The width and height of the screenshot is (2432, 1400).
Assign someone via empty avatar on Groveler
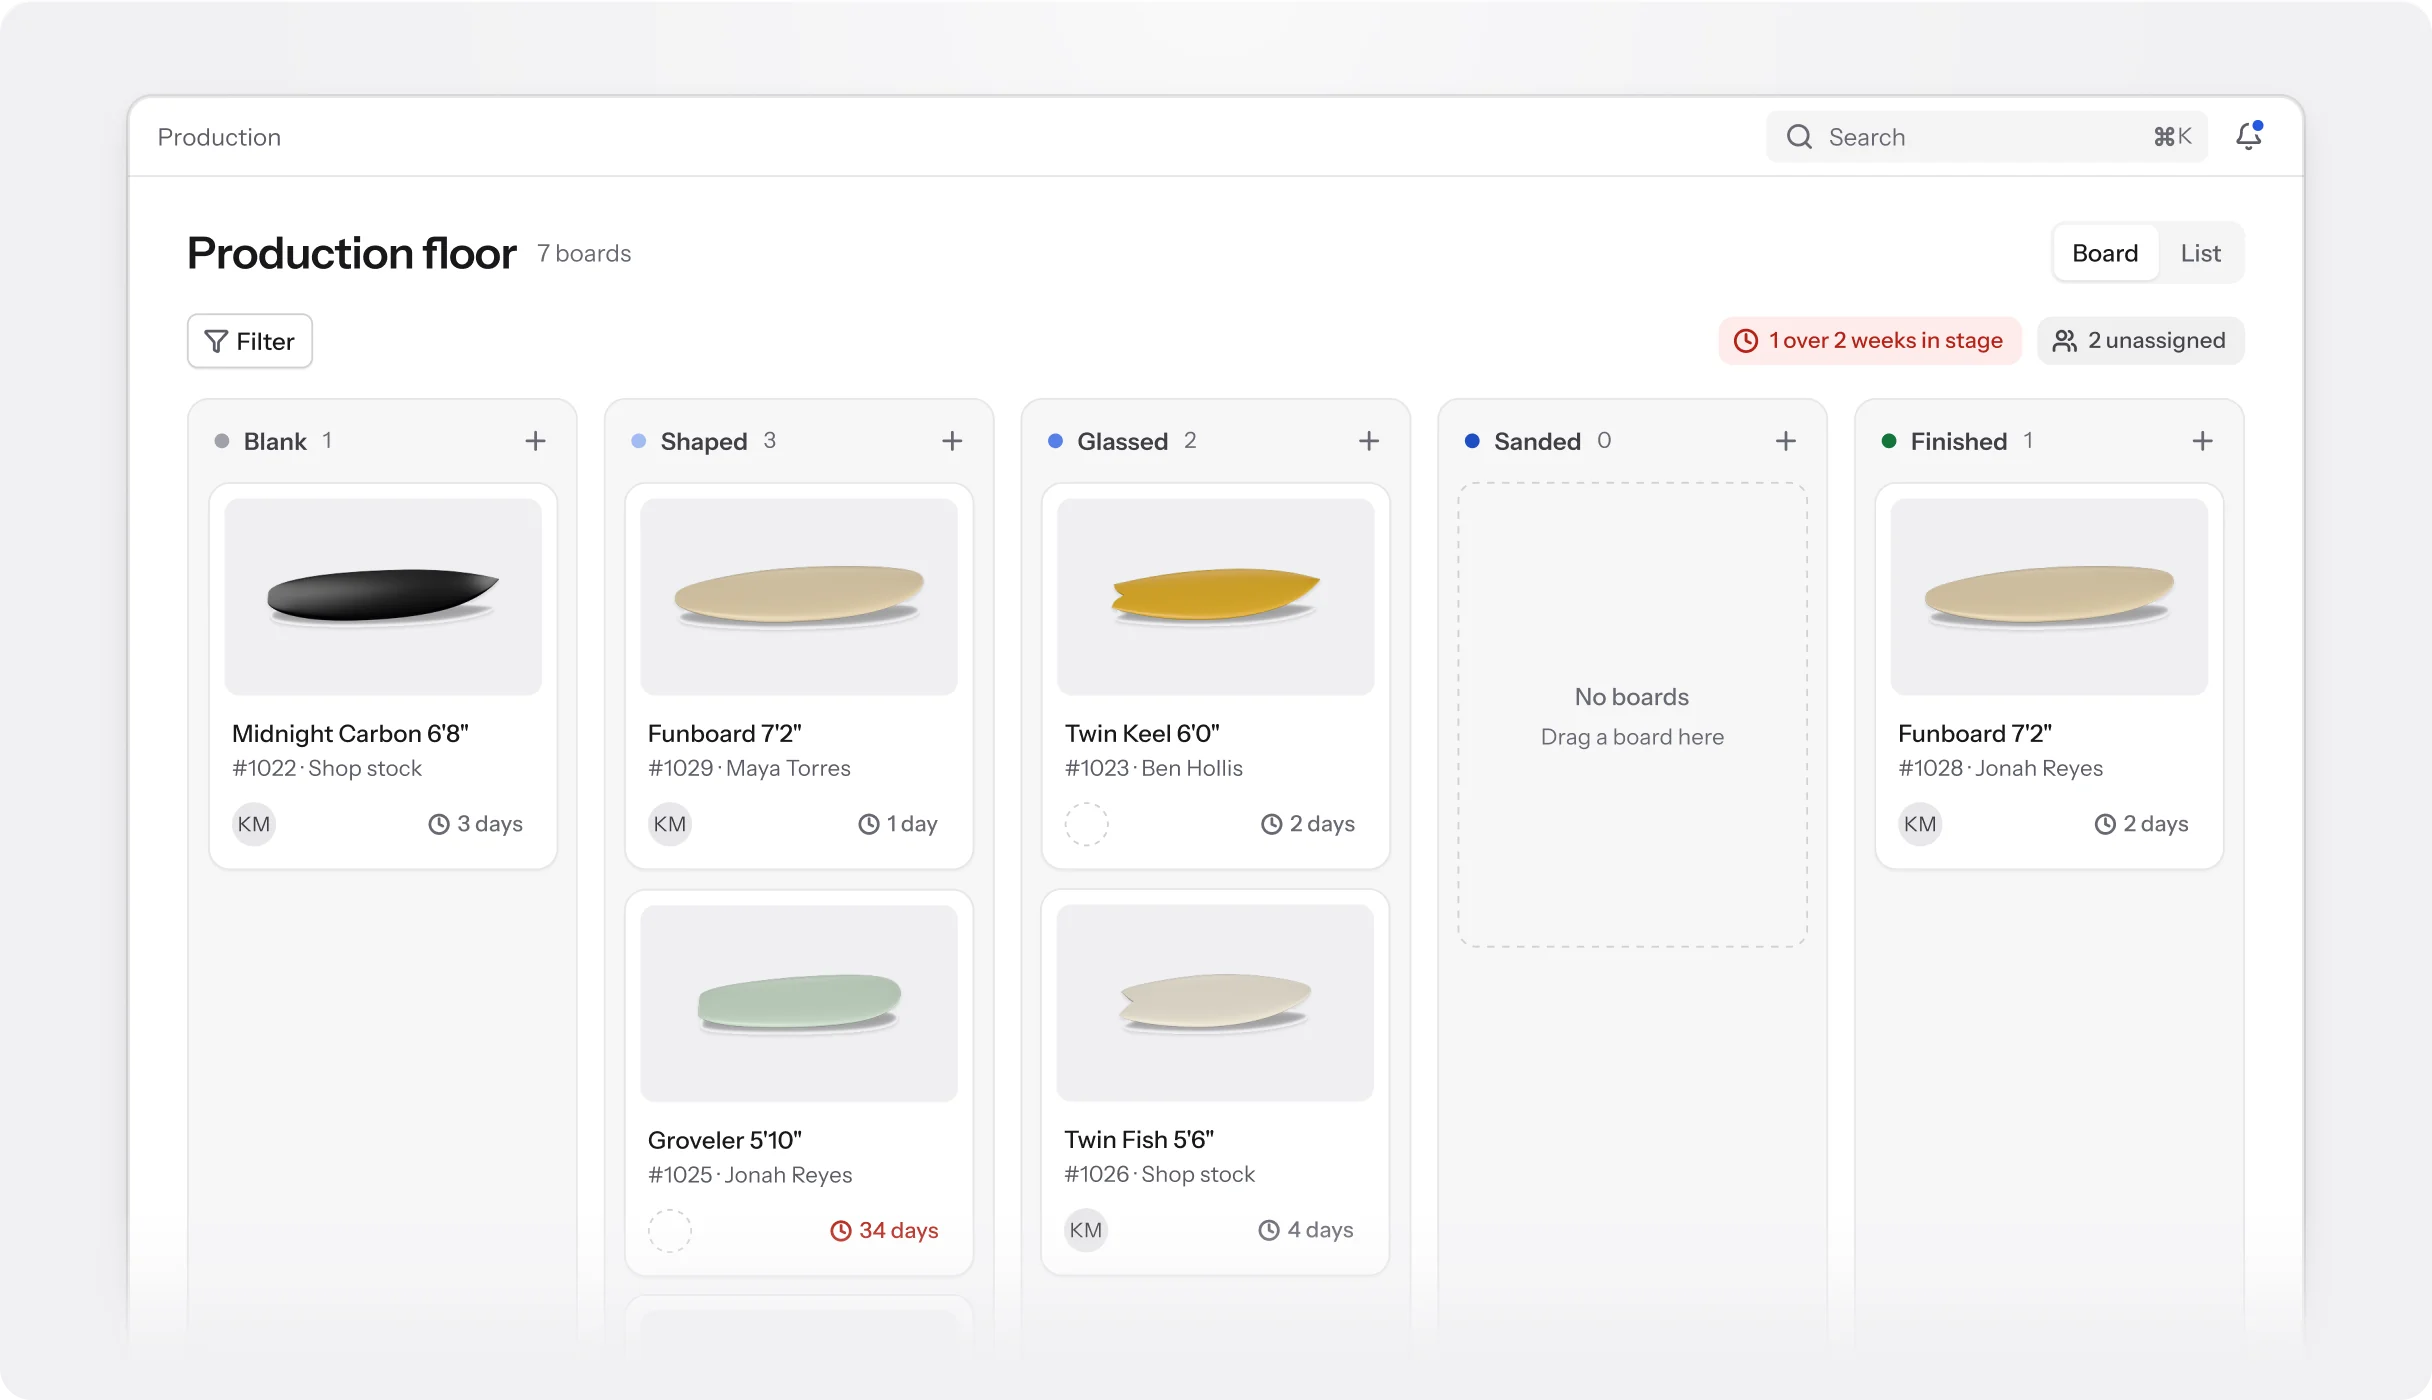click(670, 1230)
